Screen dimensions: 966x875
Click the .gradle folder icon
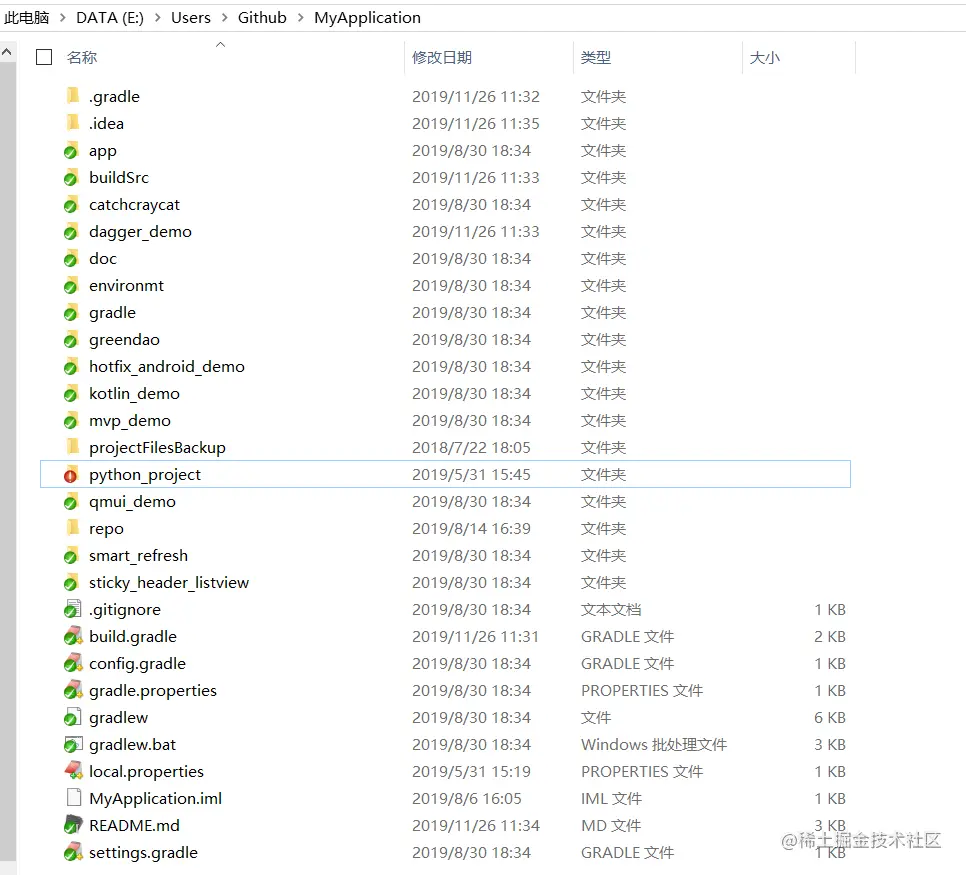click(73, 96)
